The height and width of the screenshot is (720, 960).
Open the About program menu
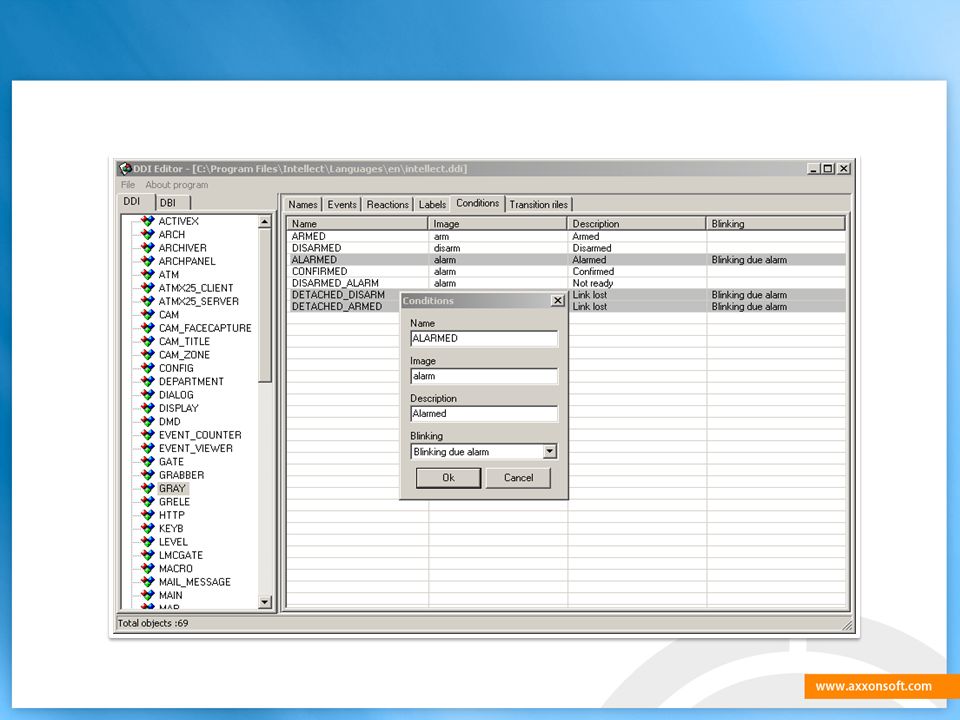(x=176, y=185)
